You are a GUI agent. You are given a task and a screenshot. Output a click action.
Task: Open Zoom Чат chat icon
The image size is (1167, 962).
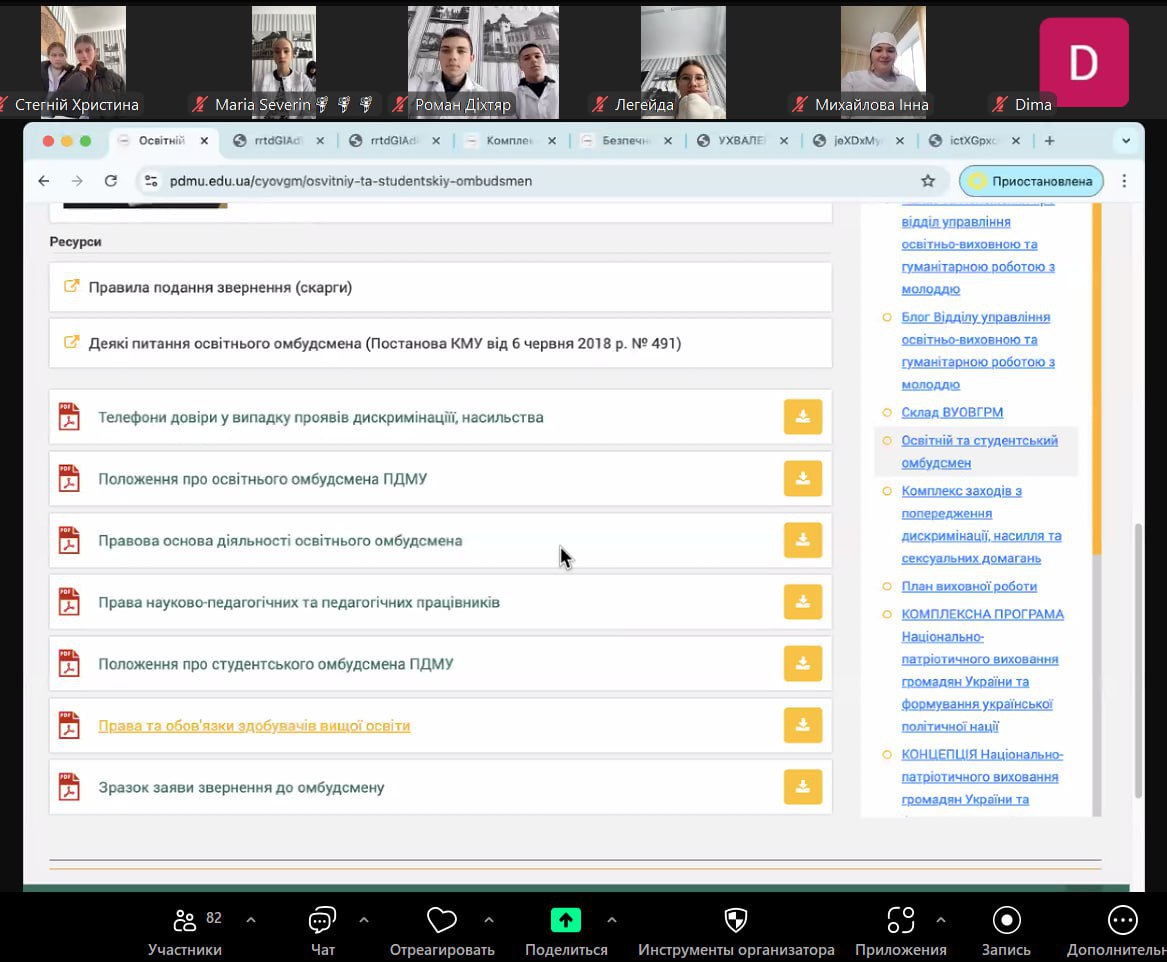pos(322,920)
